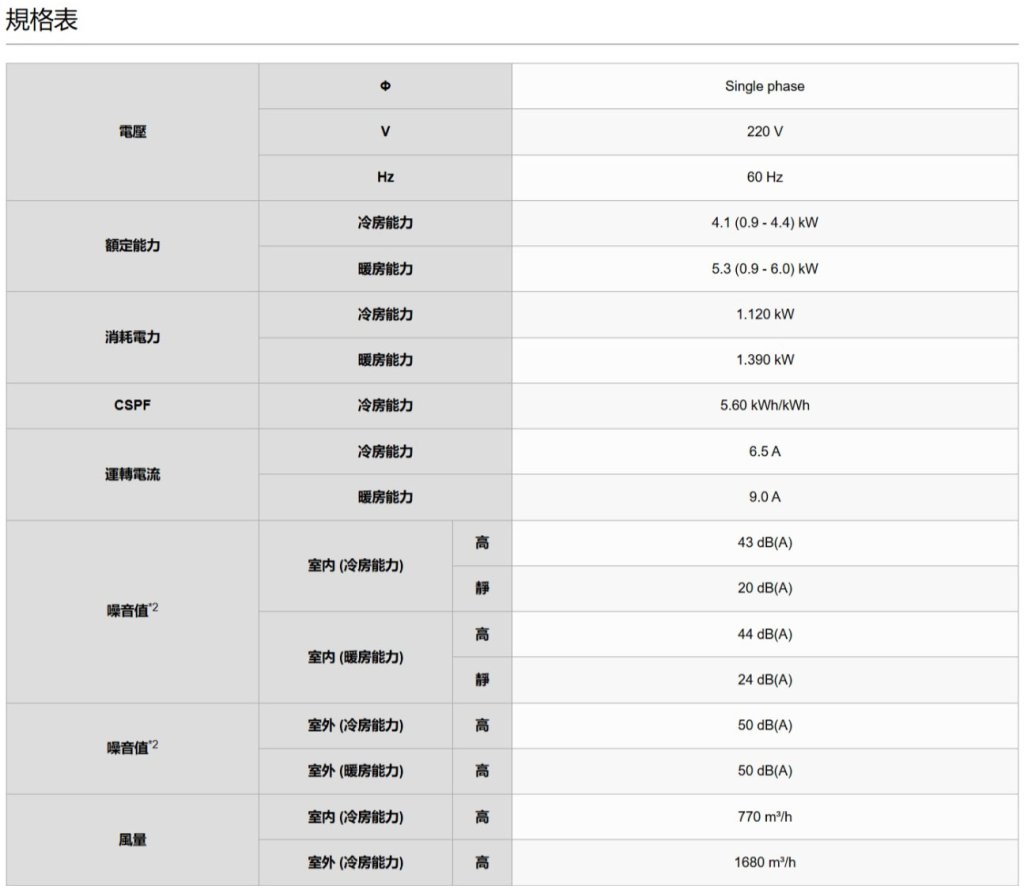The image size is (1024, 886).
Task: Click the 風量 row header
Action: 132,840
